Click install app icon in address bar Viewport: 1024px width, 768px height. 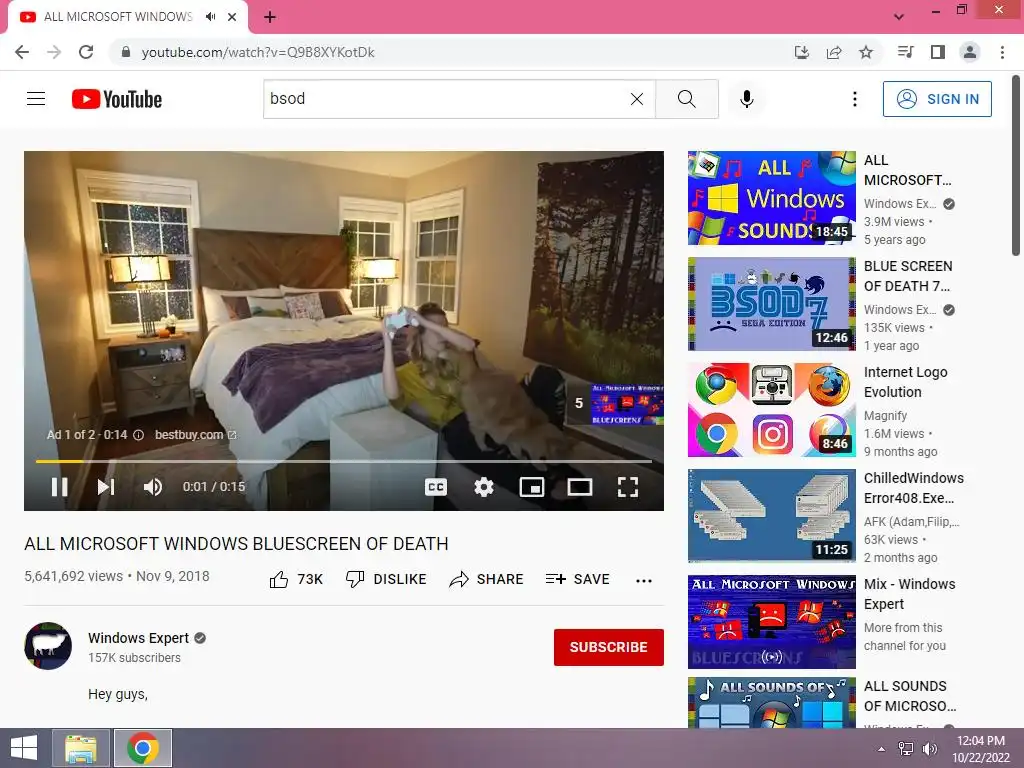[x=802, y=52]
